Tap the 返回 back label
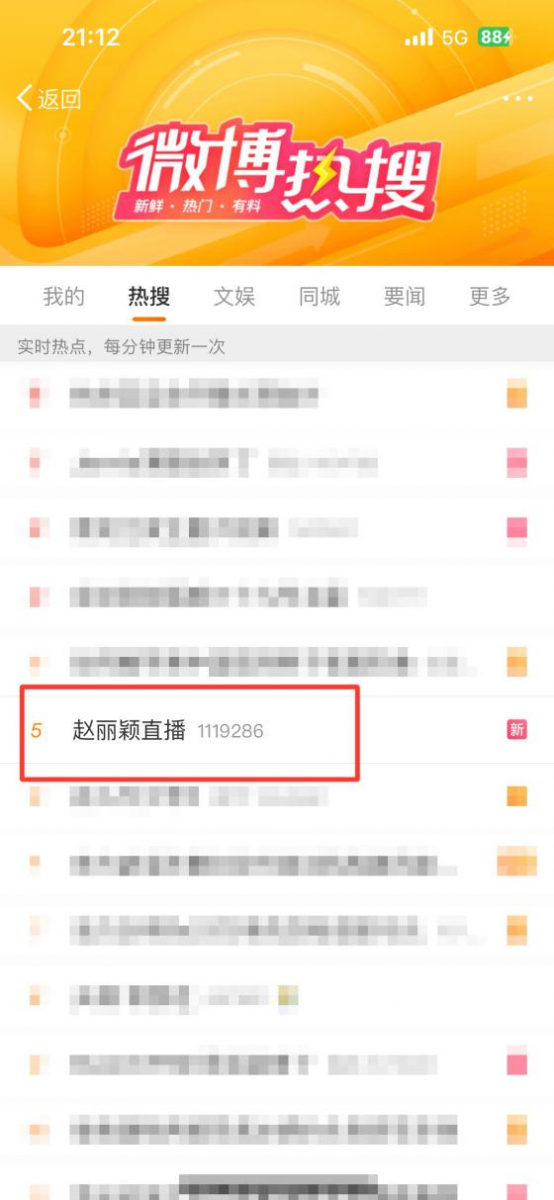 coord(59,99)
